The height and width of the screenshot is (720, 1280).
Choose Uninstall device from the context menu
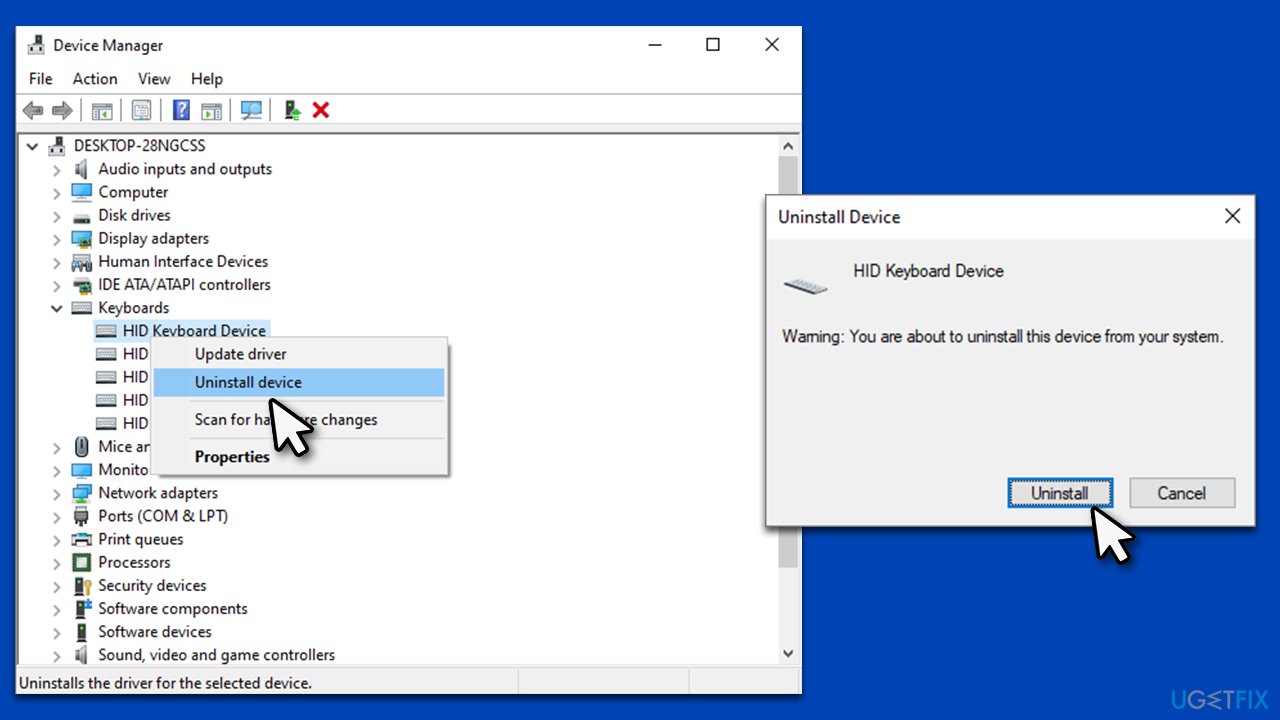(x=248, y=382)
